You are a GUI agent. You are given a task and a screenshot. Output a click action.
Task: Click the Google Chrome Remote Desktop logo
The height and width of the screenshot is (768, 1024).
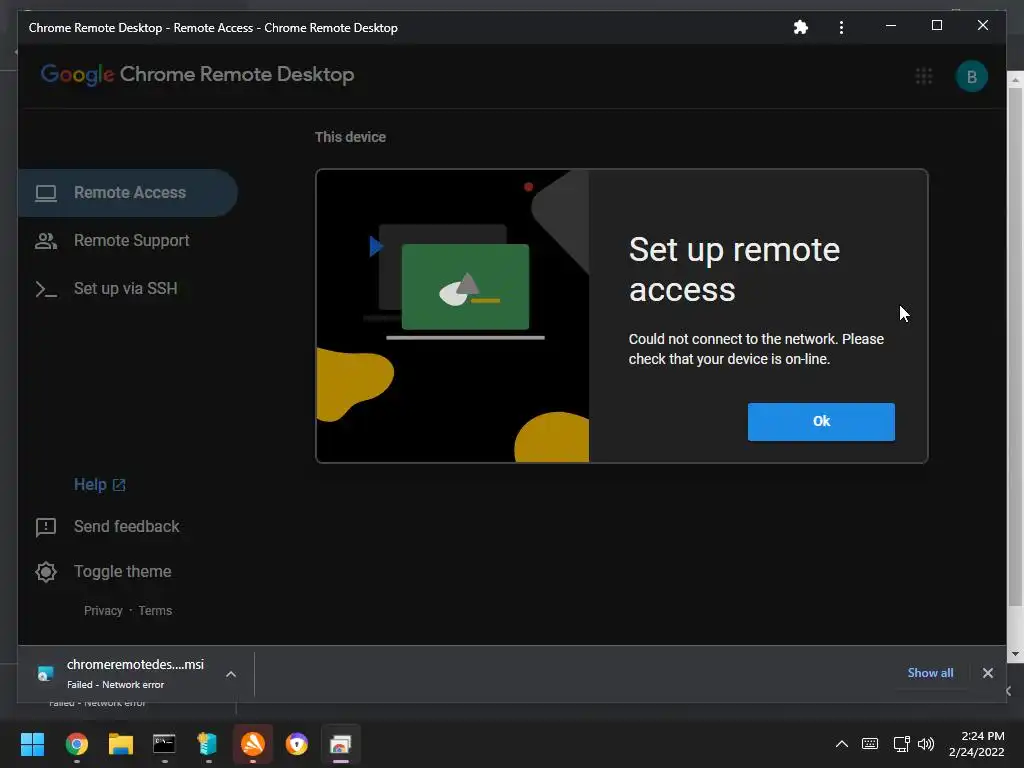(197, 74)
